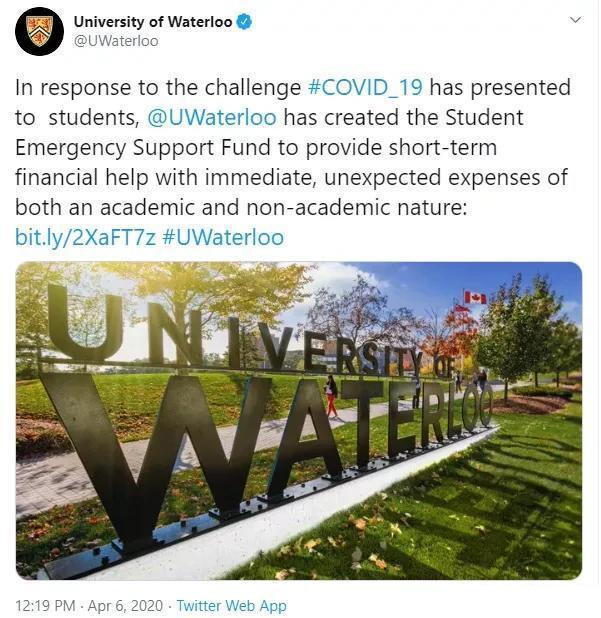Click the Canadian flag in the photo
Viewport: 601px width, 618px height.
(475, 298)
